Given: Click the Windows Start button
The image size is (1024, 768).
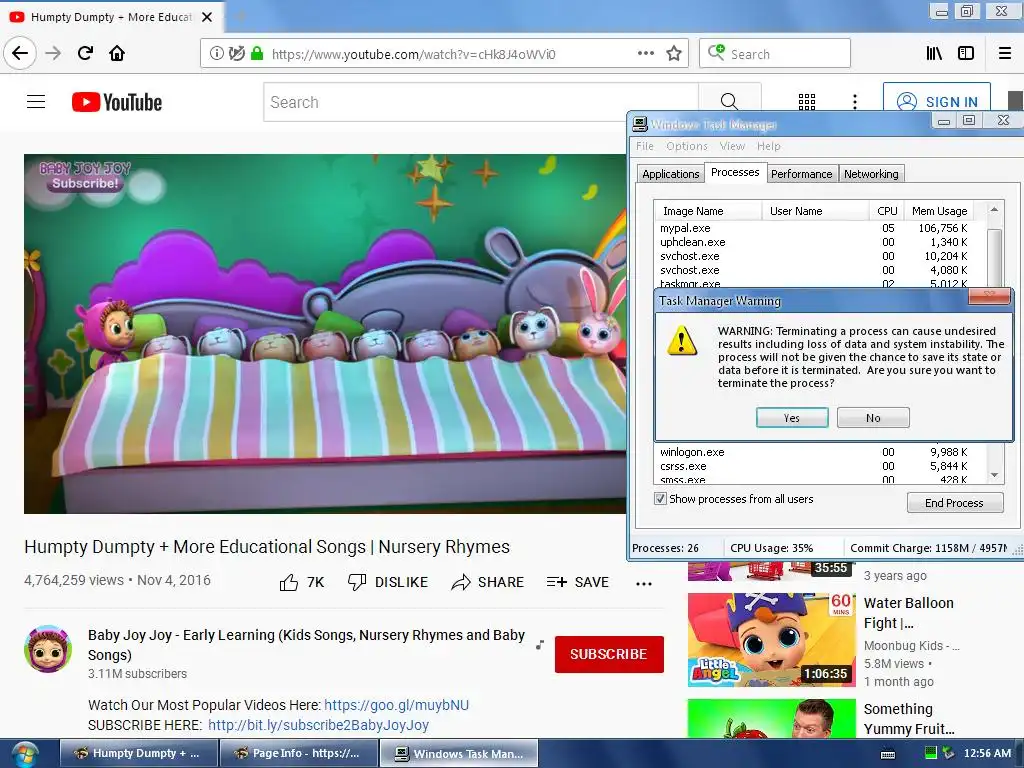Looking at the screenshot, I should (25, 754).
